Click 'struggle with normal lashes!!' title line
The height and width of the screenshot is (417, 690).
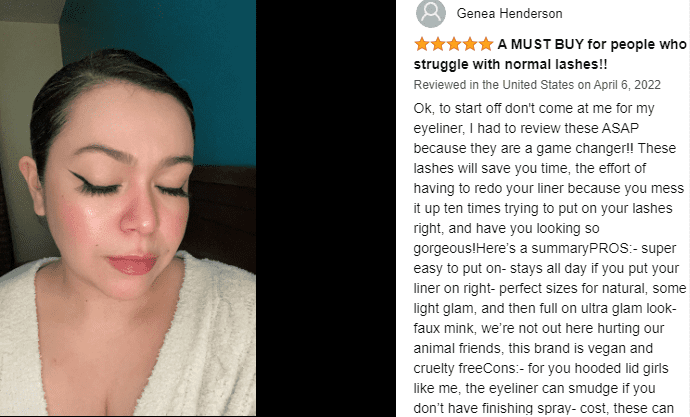click(510, 64)
